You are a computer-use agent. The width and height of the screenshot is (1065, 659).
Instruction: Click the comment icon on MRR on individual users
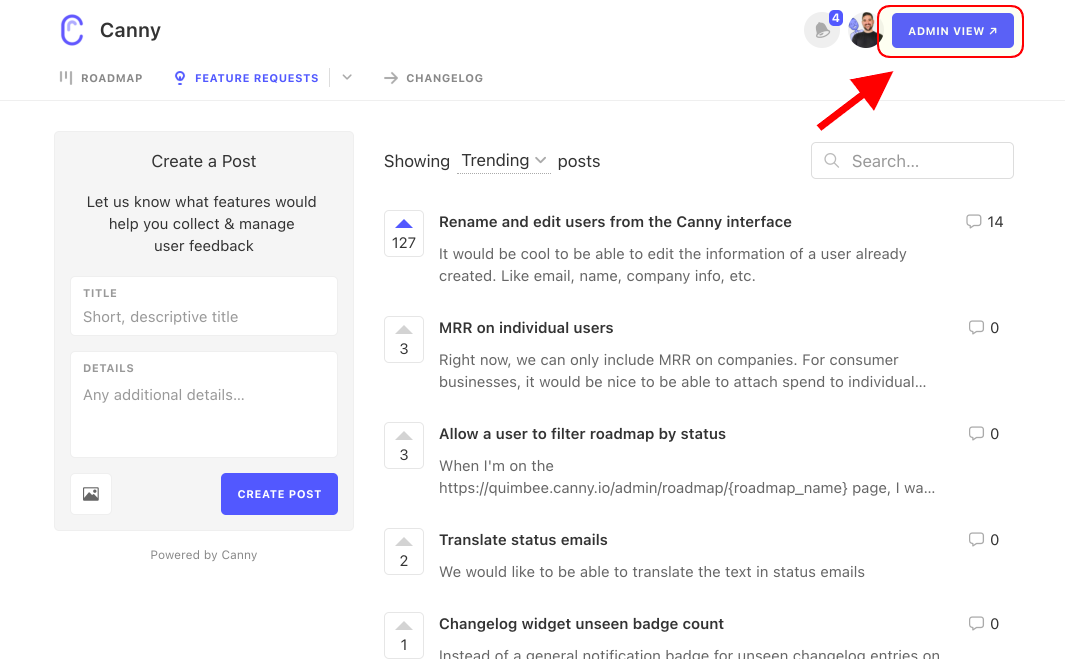click(x=976, y=327)
